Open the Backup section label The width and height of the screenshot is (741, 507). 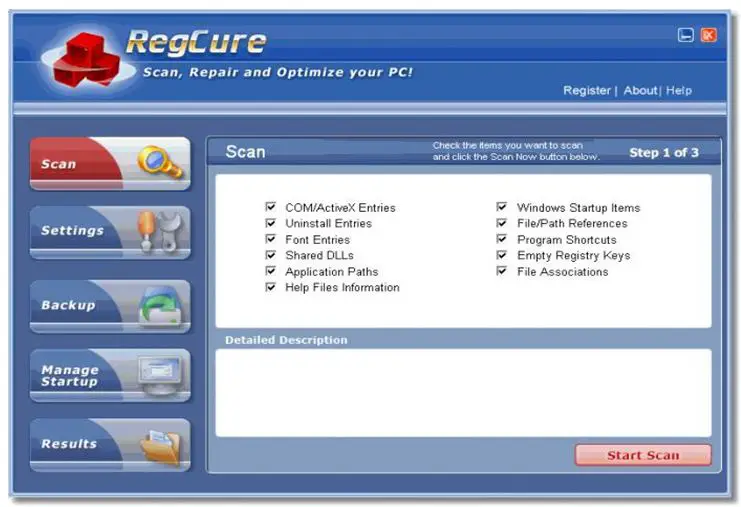[x=69, y=305]
